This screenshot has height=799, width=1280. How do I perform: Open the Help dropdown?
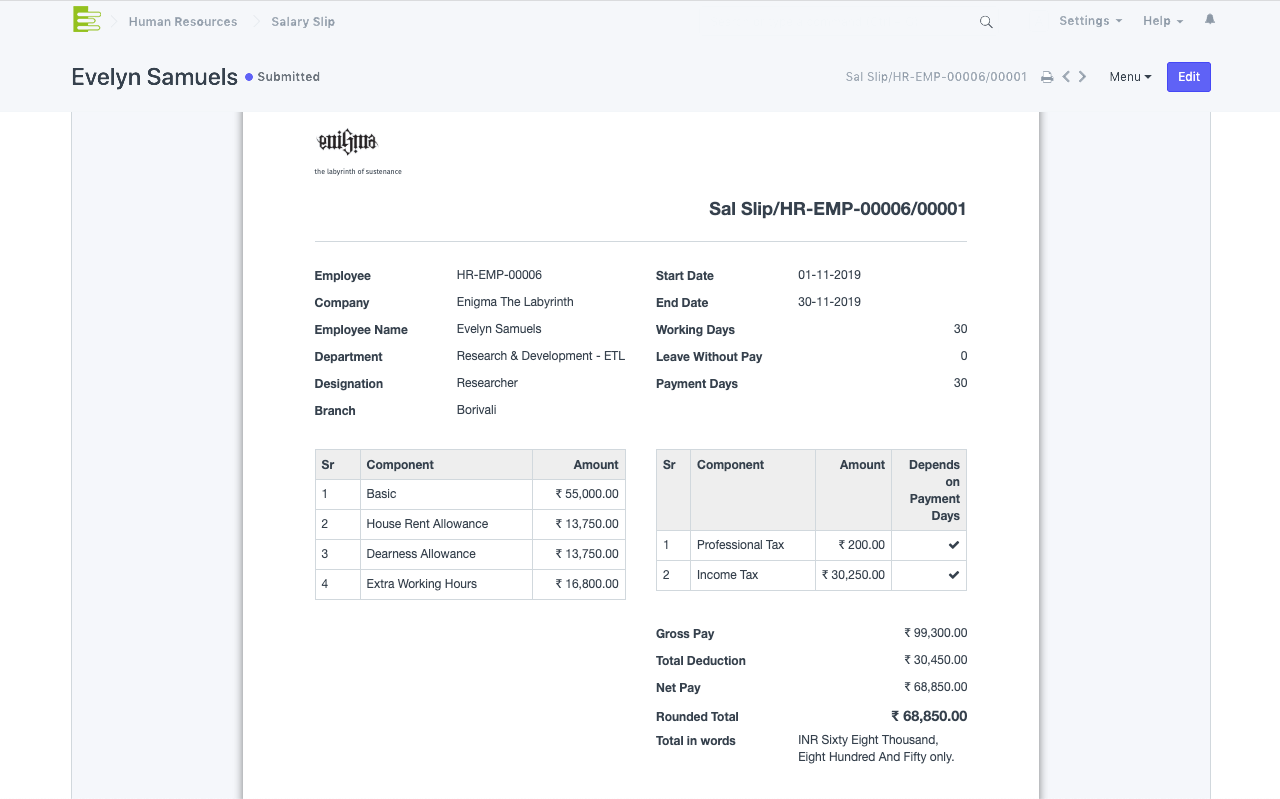click(x=1162, y=21)
